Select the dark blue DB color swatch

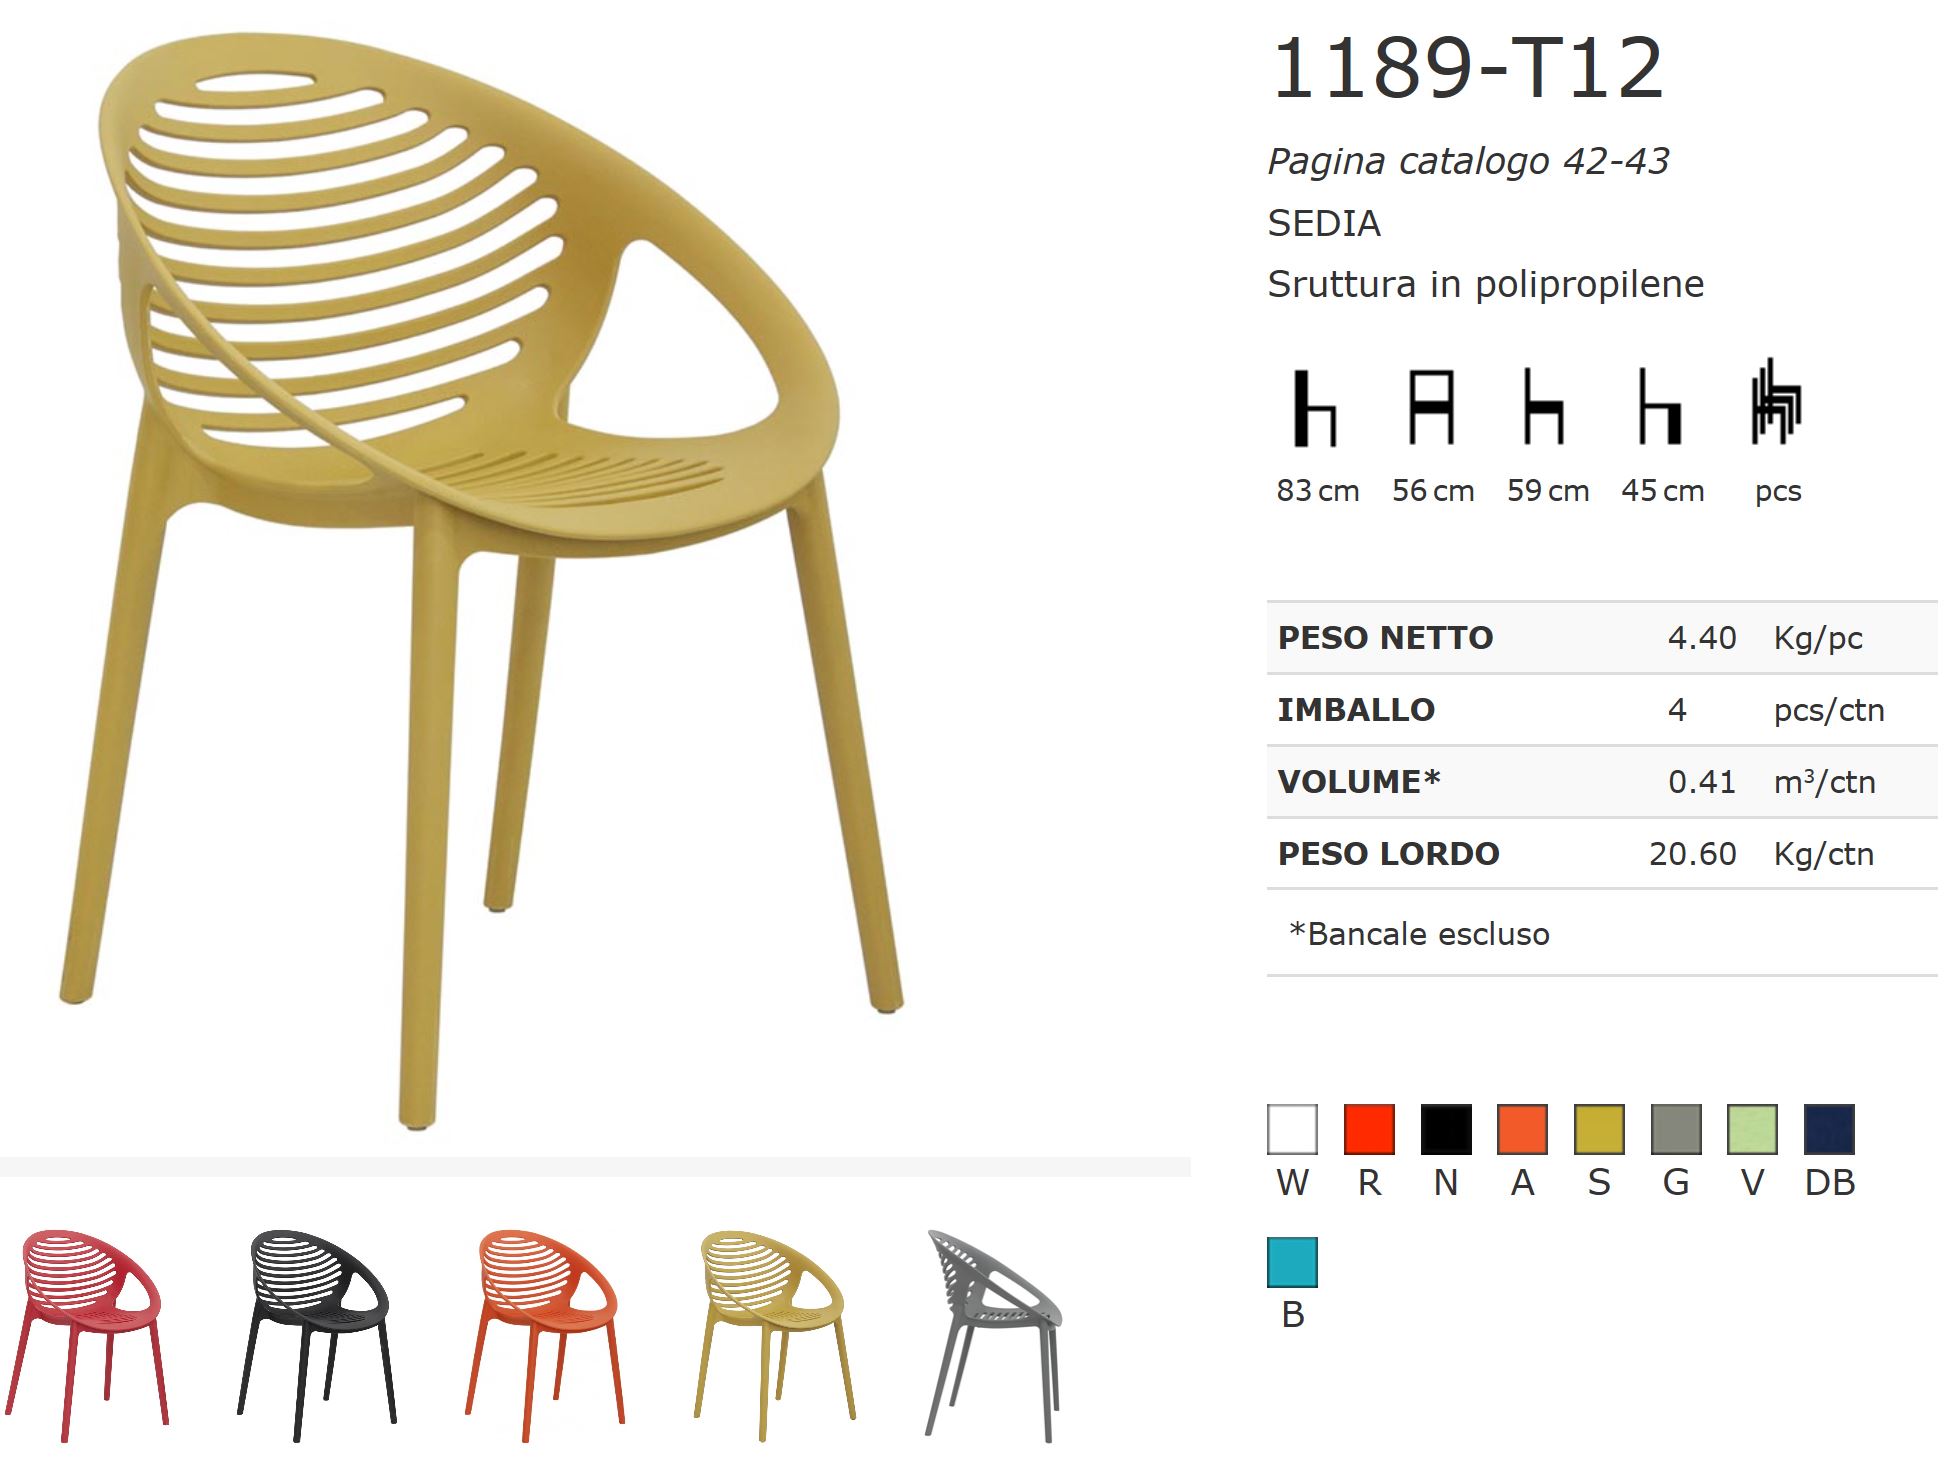1829,1129
